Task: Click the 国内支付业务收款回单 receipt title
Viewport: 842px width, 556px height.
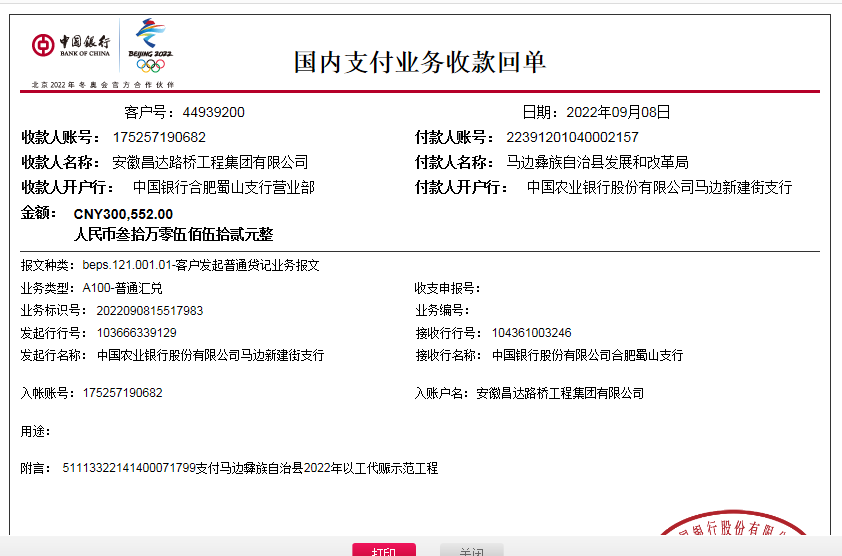Action: 420,61
